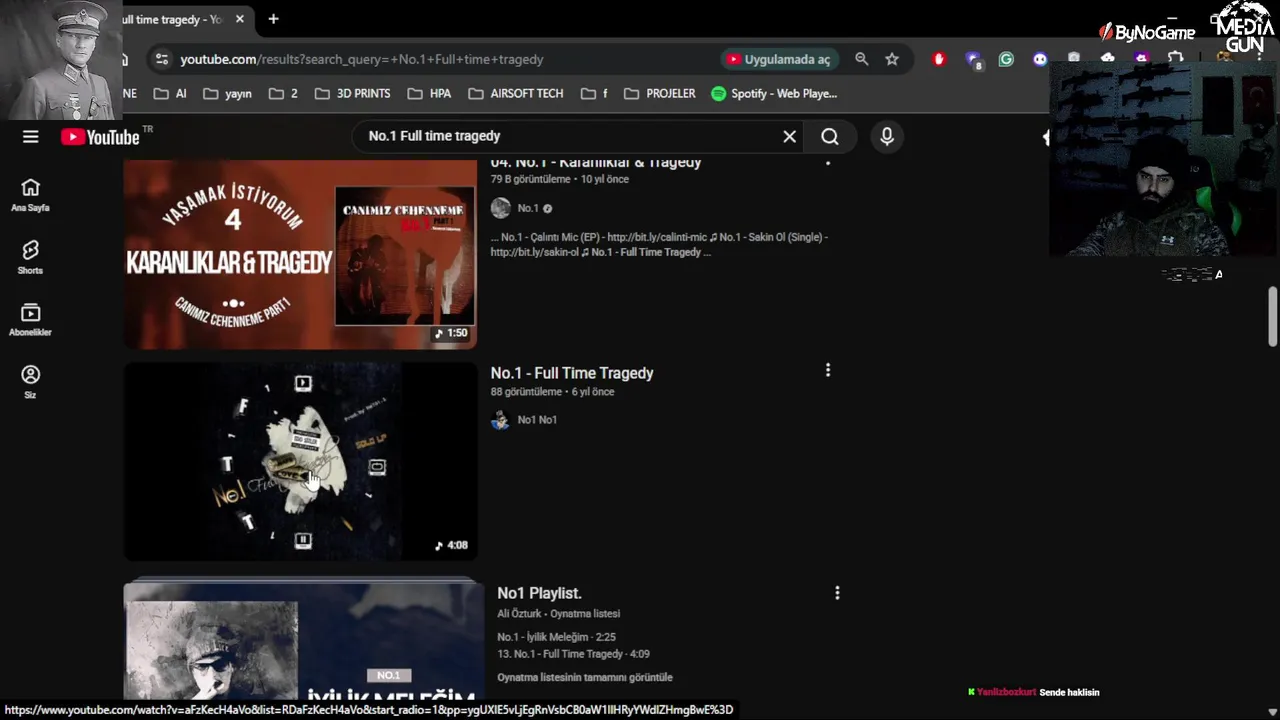The height and width of the screenshot is (720, 1280).
Task: Open options menu for Karanlıklar & Tragedy video
Action: pos(827,163)
